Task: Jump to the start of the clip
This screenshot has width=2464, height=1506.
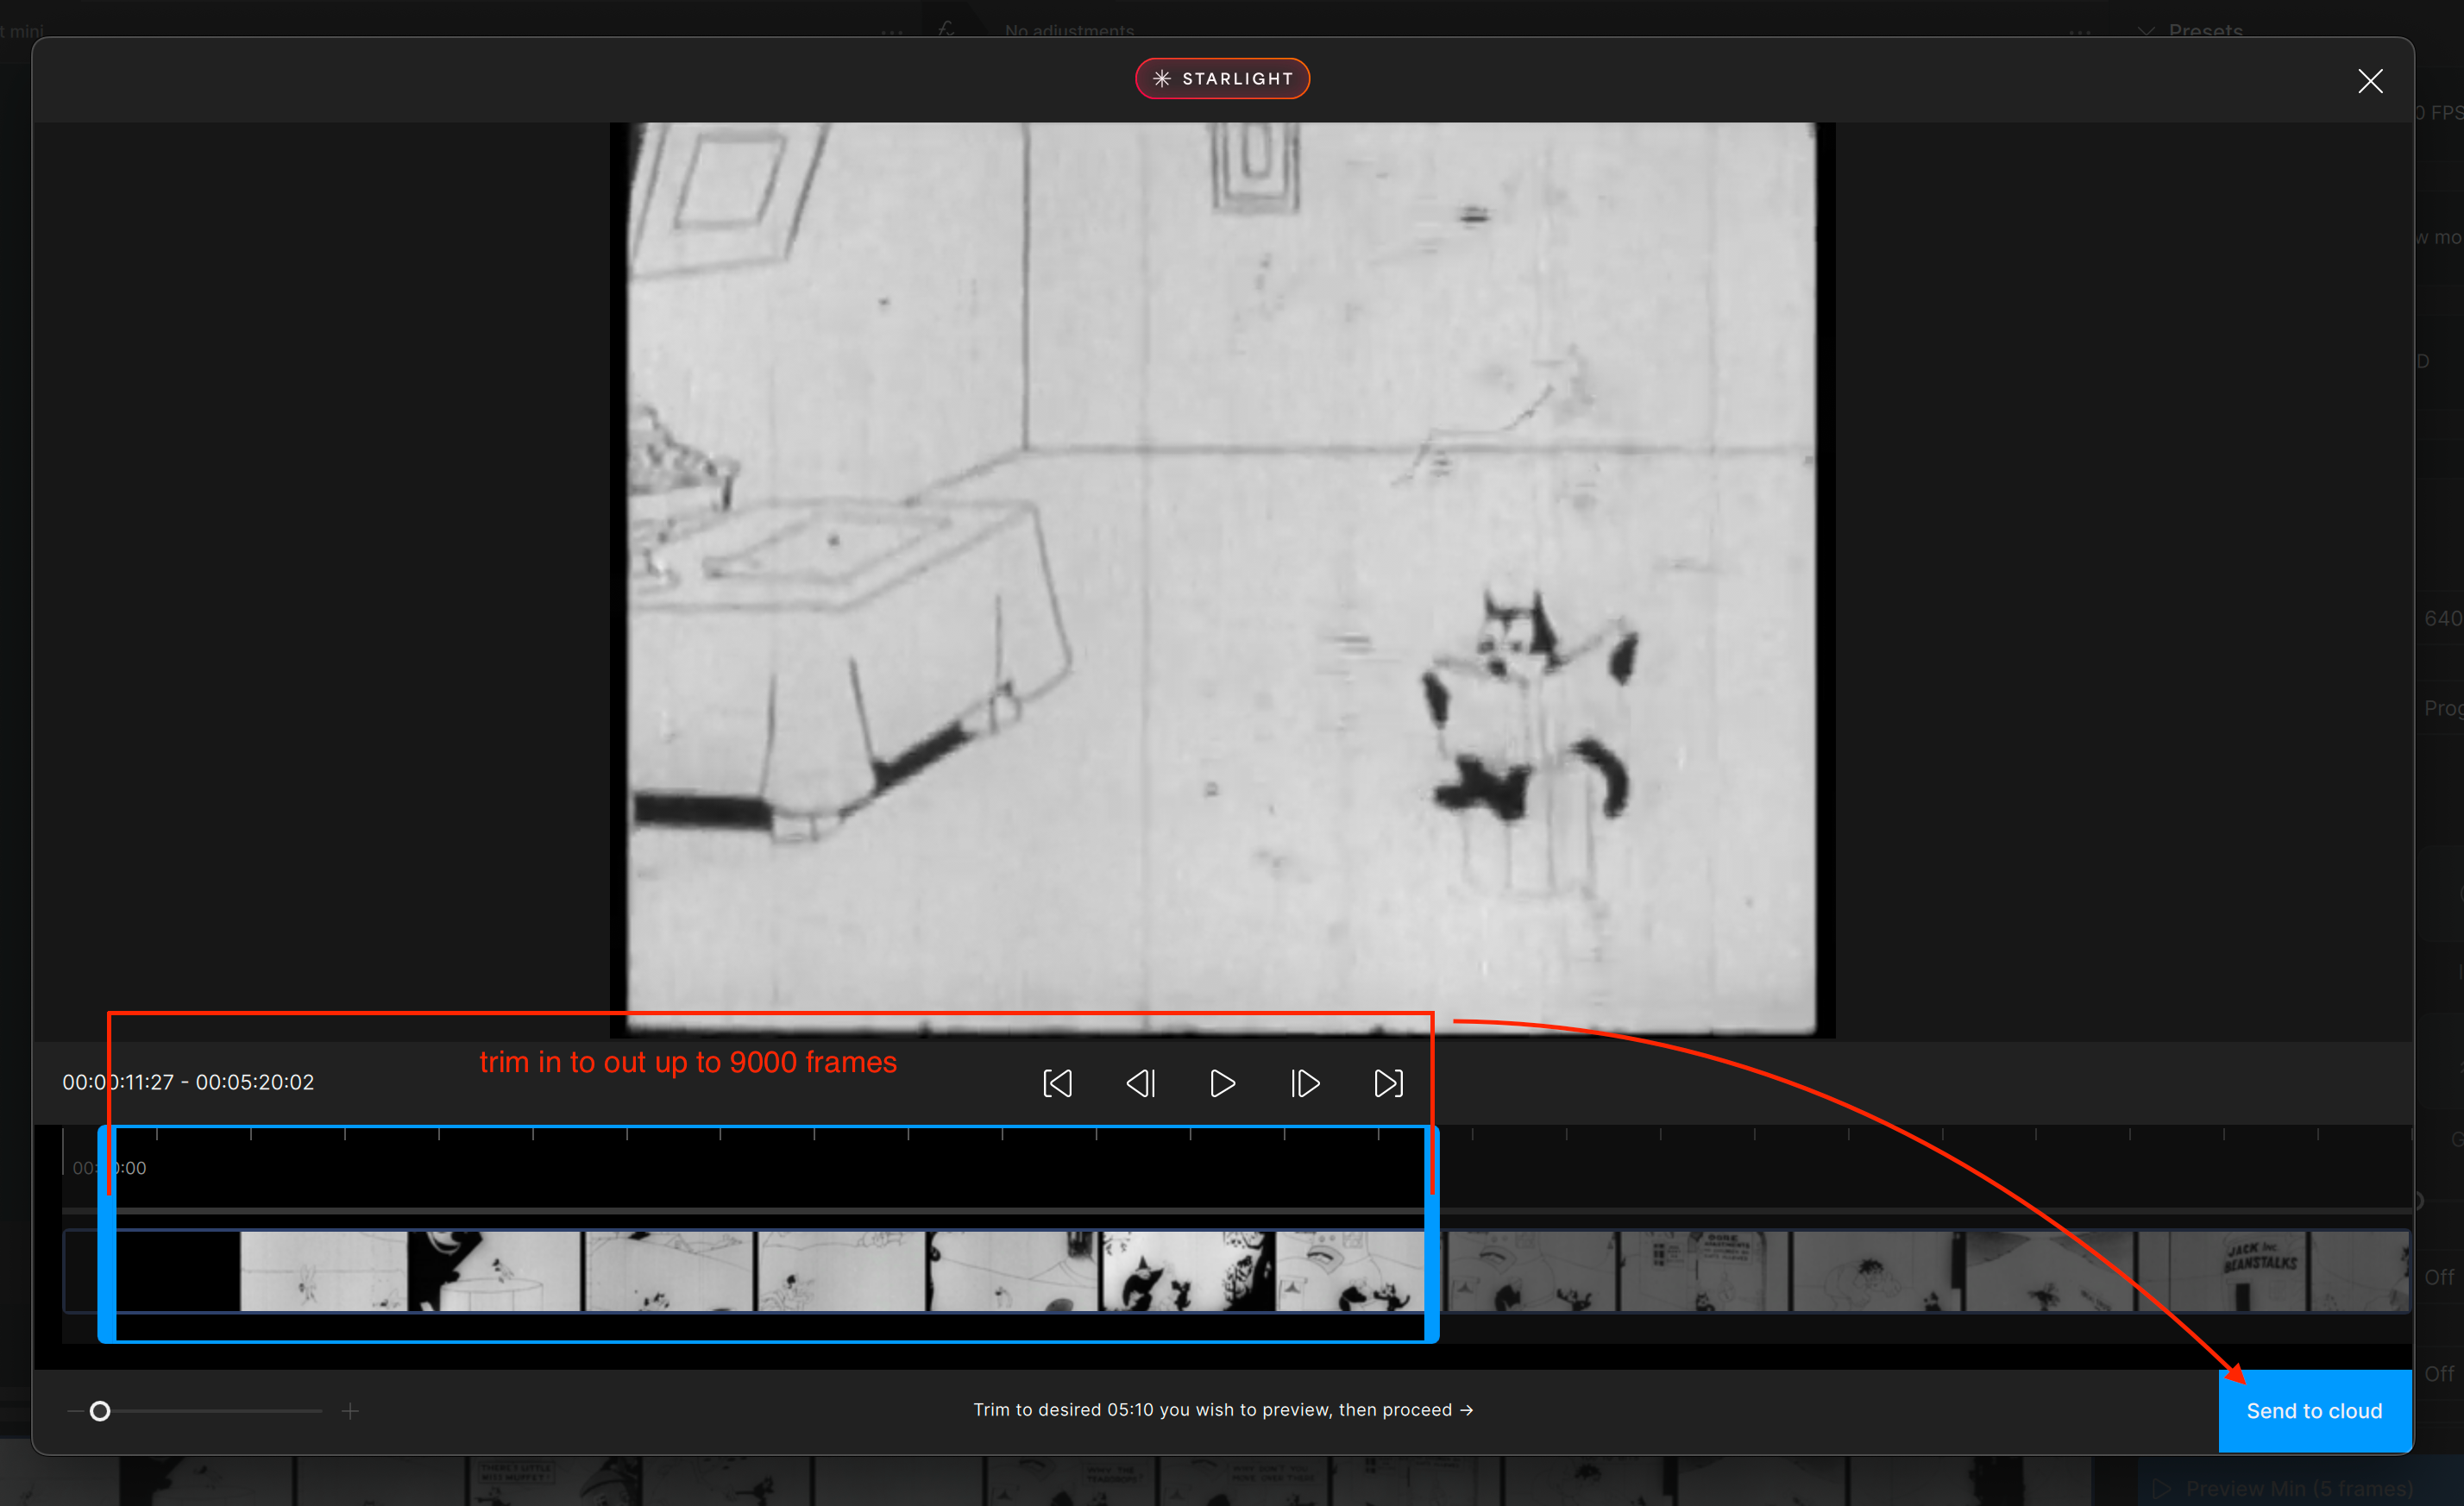Action: (1057, 1083)
